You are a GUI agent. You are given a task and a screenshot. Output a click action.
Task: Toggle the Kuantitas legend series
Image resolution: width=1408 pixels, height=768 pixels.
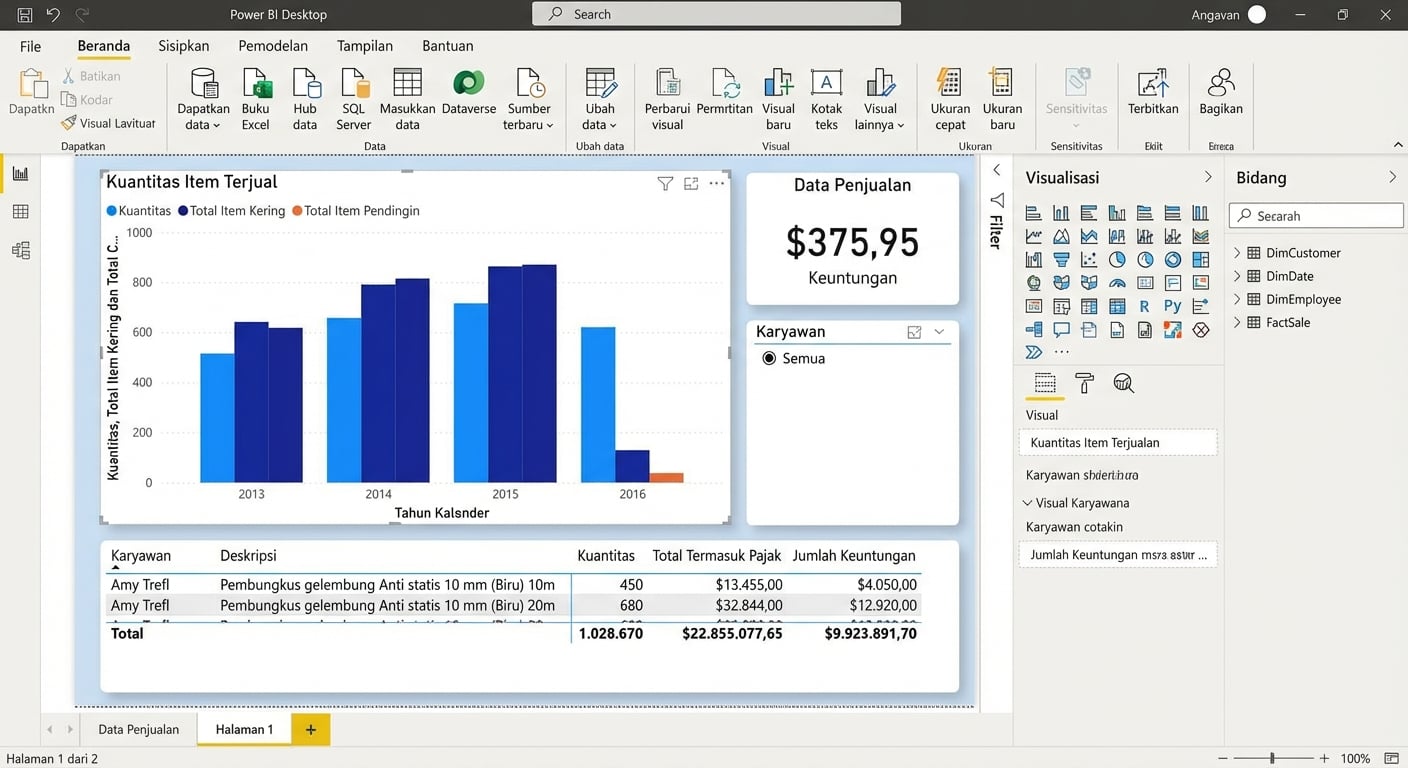click(x=139, y=211)
